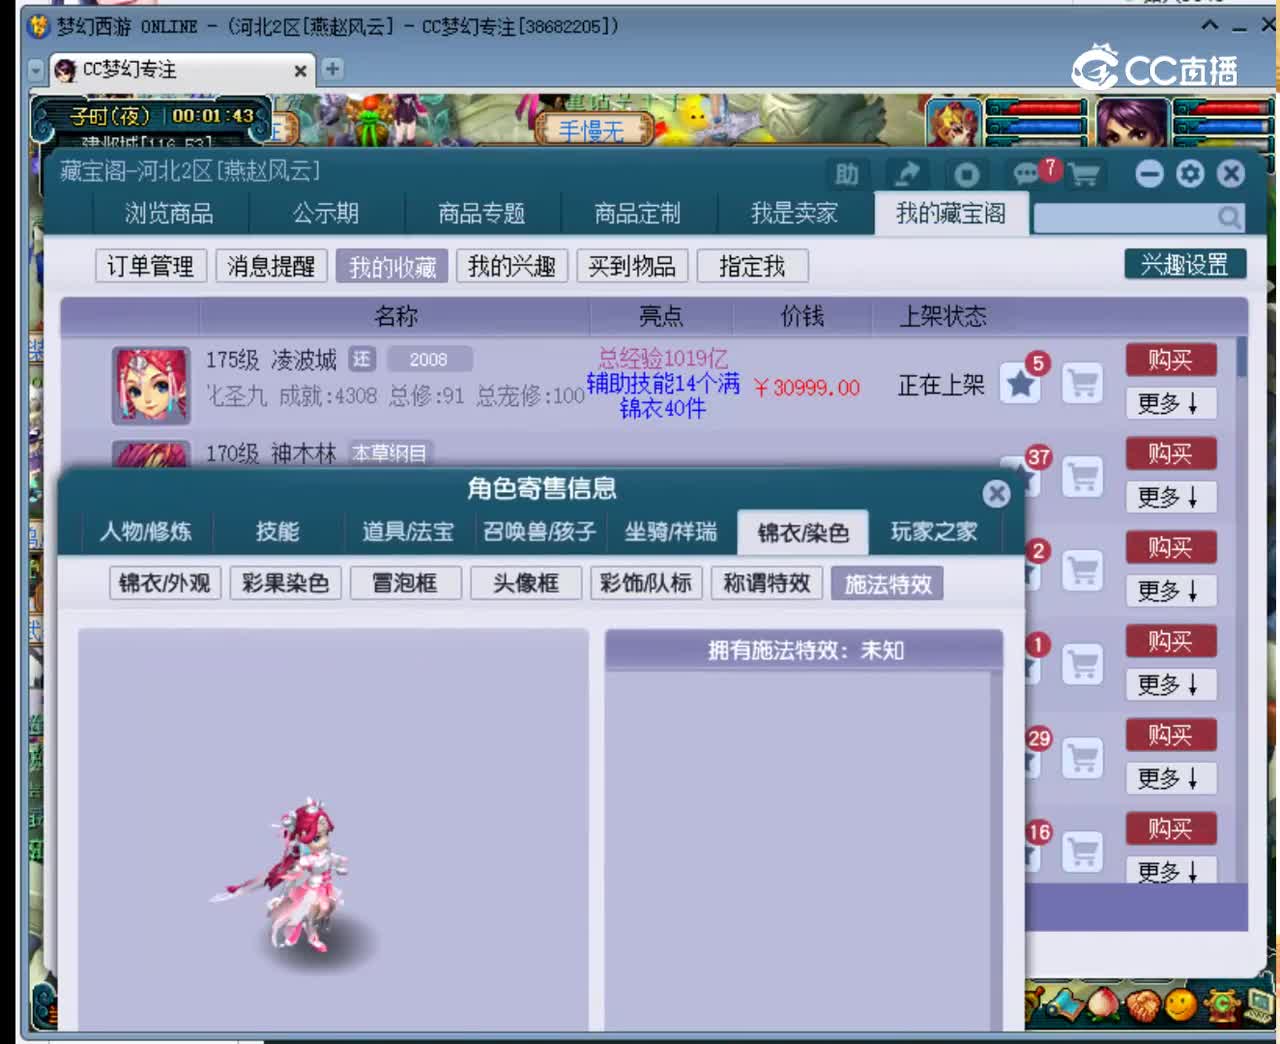Open the shopping cart in header
This screenshot has height=1044, width=1280.
(1084, 175)
